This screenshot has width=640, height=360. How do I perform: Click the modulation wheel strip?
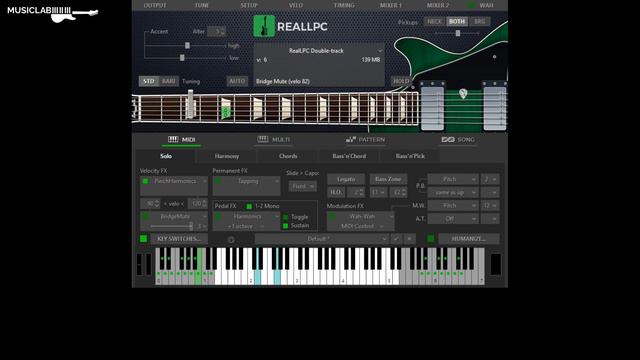149,264
